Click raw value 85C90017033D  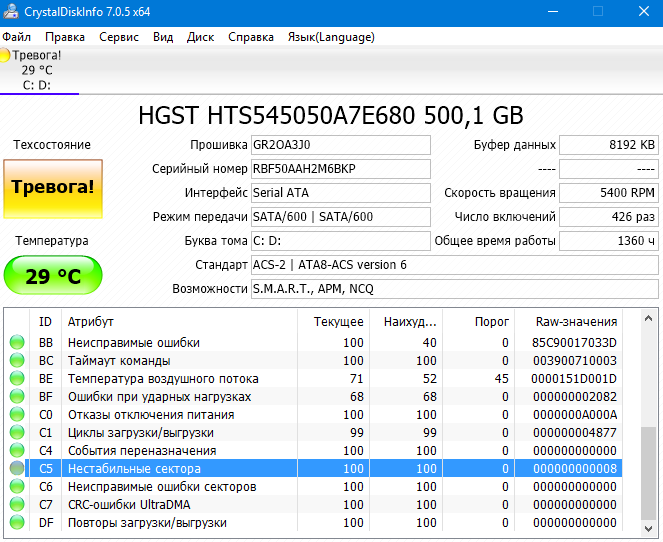click(574, 342)
